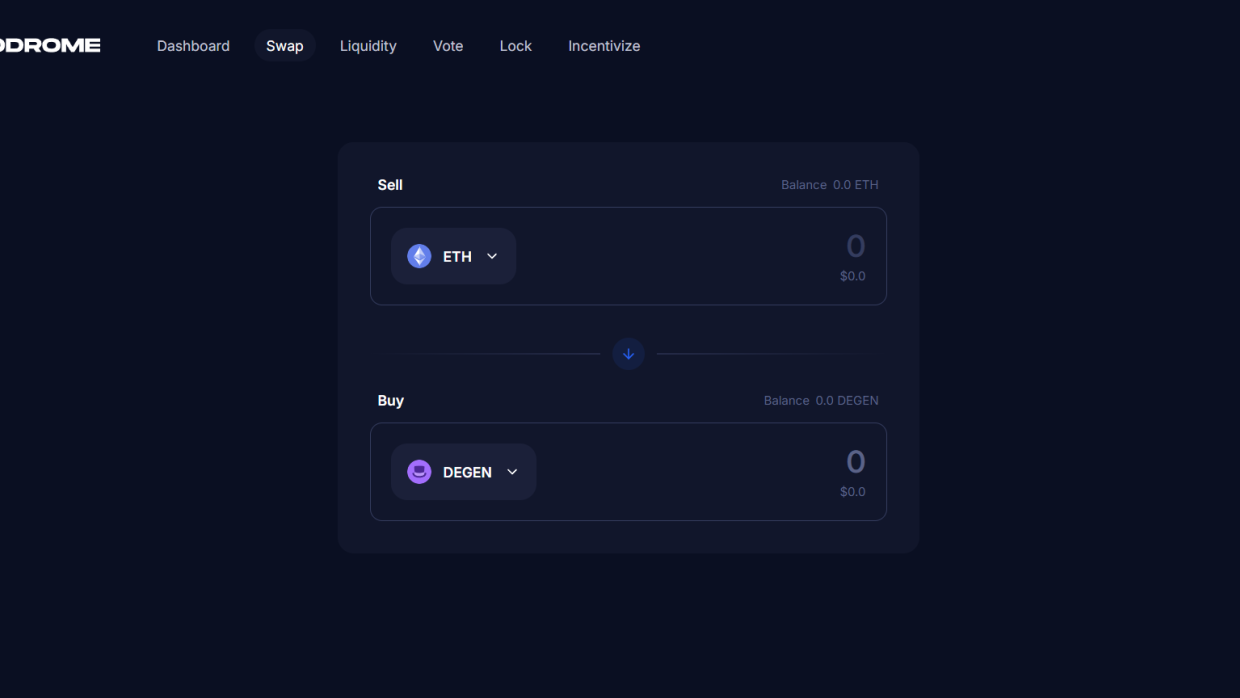This screenshot has width=1240, height=698.
Task: Select the Swap tab
Action: (x=285, y=46)
